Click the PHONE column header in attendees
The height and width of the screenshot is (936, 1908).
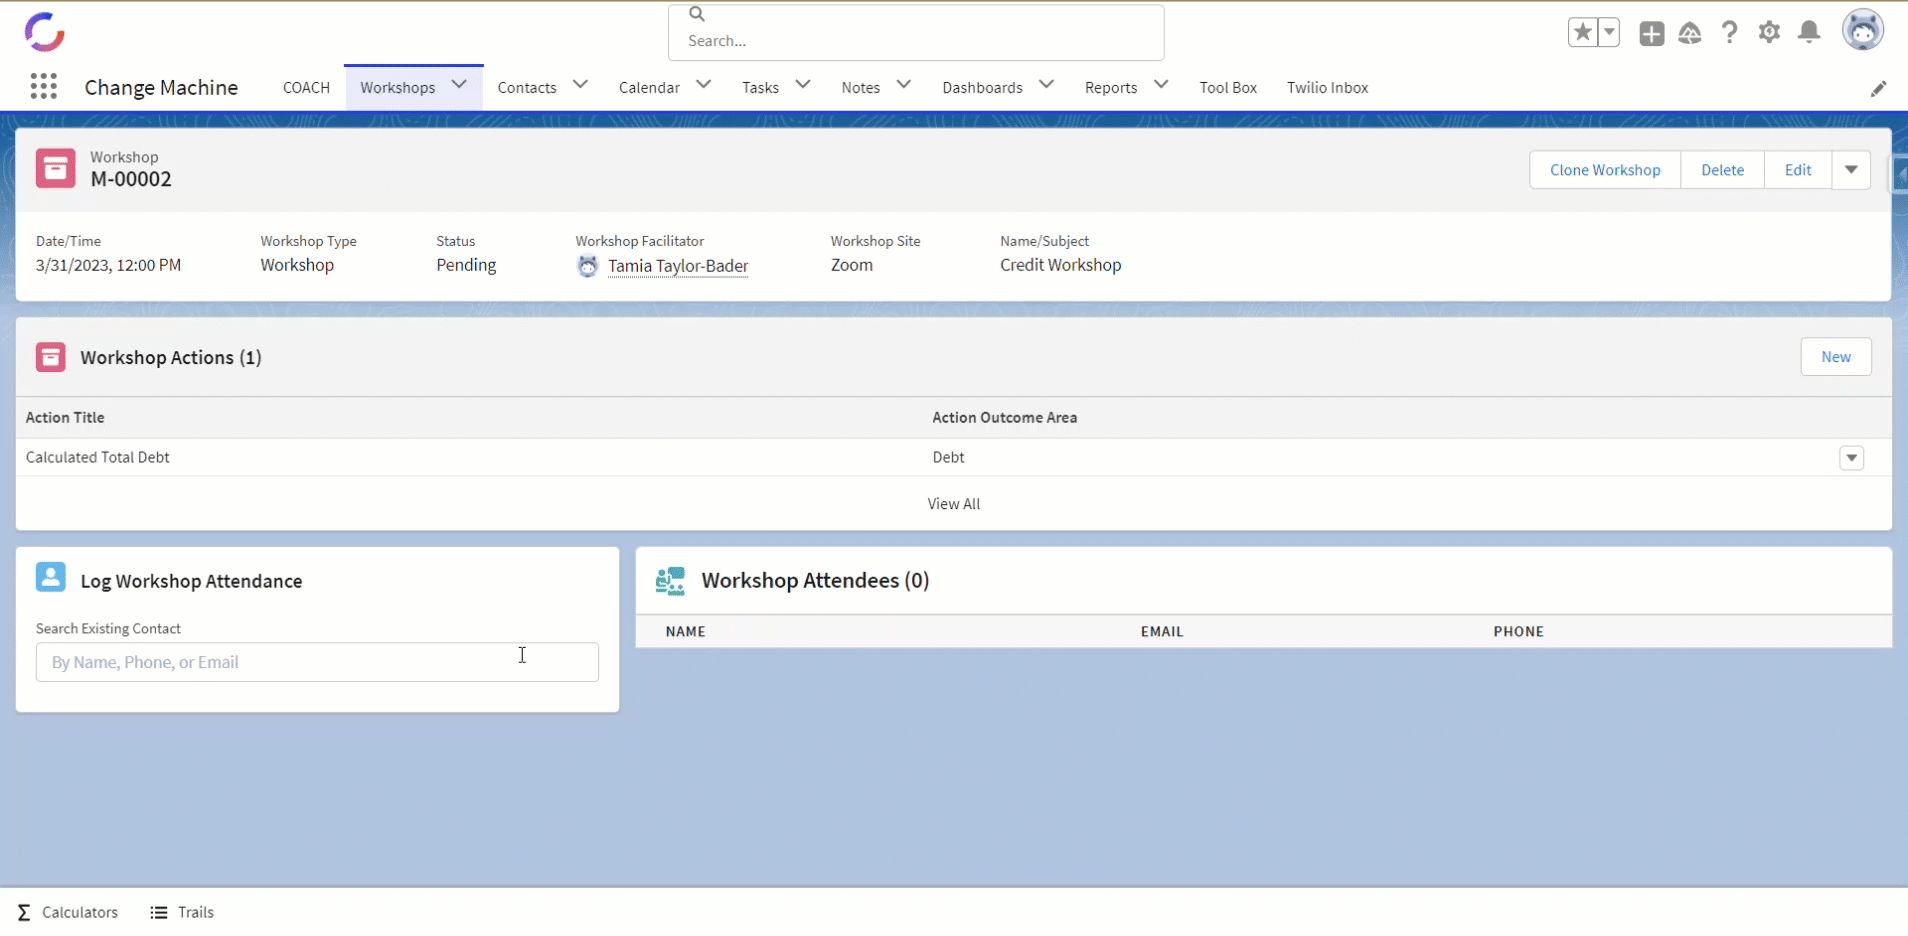pos(1519,632)
